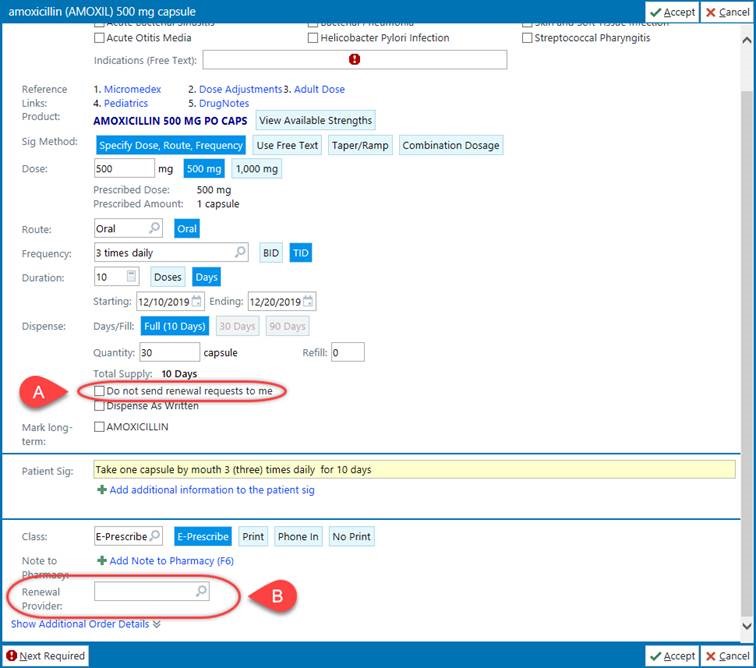Click the Dose input field
This screenshot has height=668, width=756.
124,168
